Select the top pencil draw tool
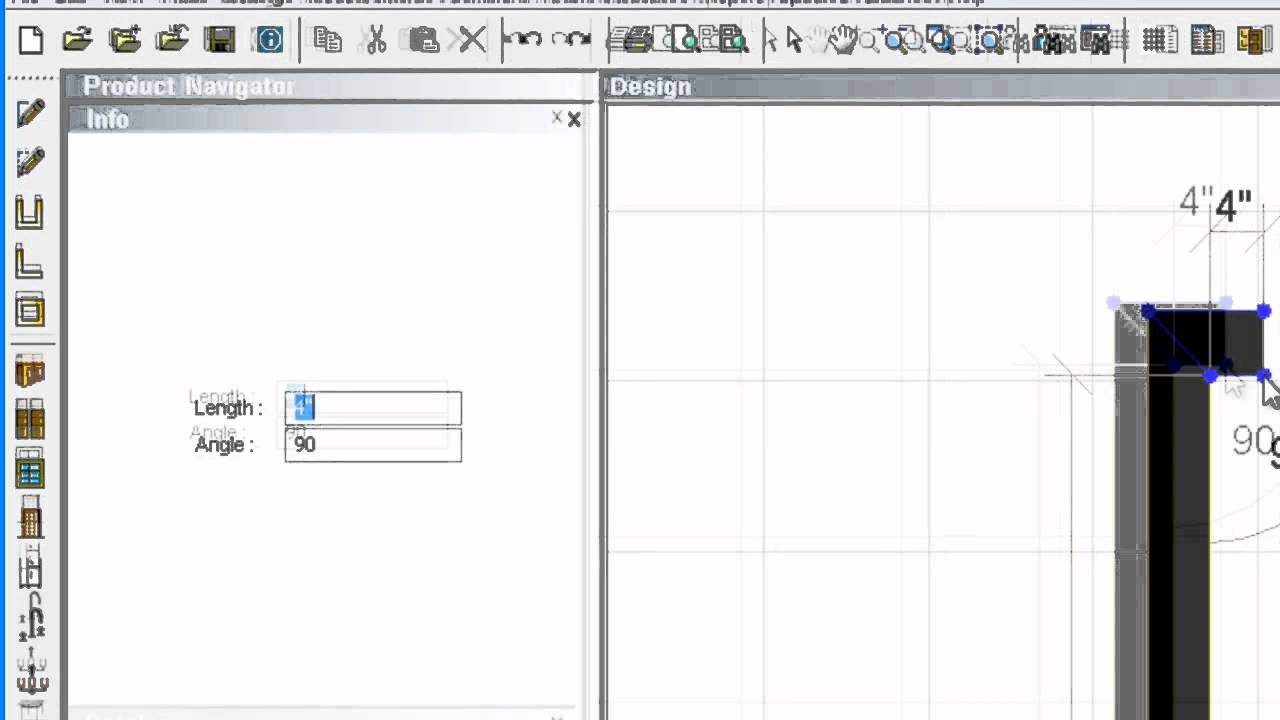 pyautogui.click(x=30, y=112)
